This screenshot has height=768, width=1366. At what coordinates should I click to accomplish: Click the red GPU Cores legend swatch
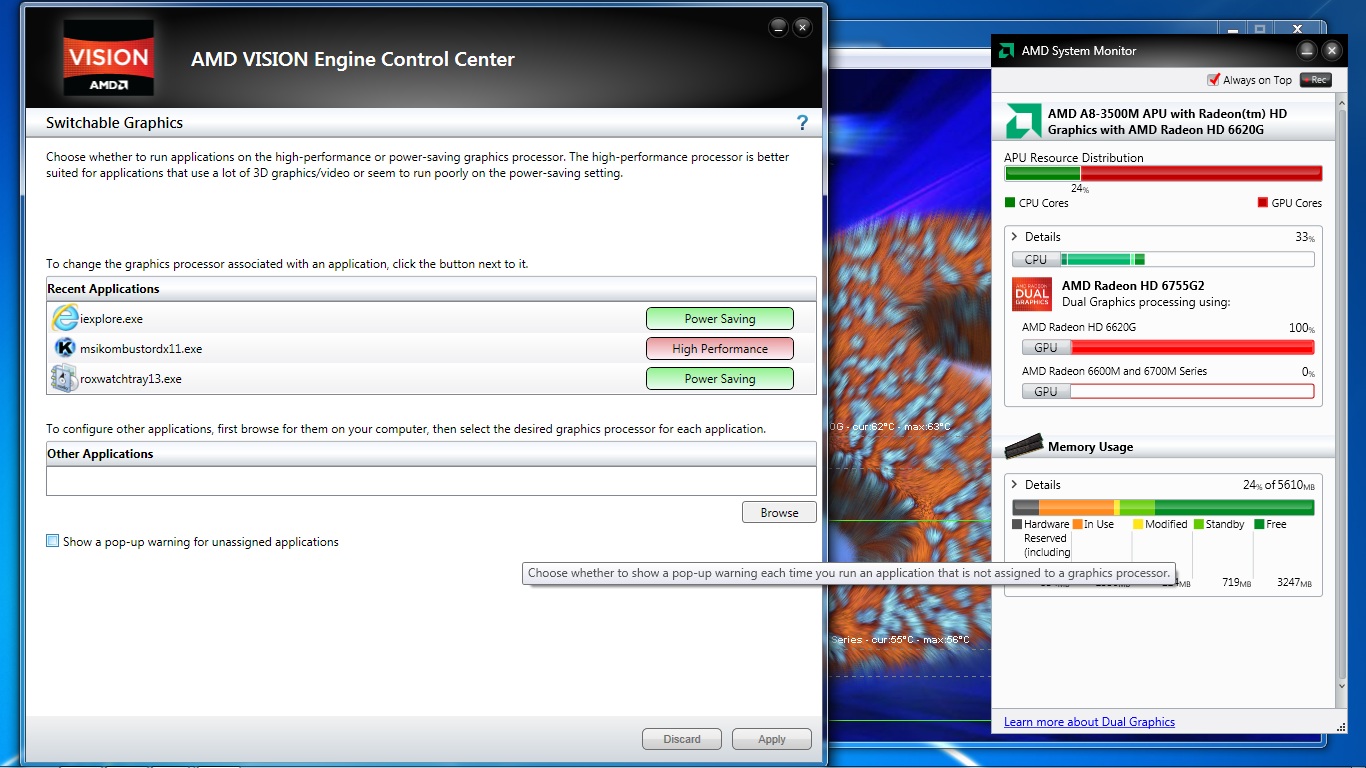(x=1263, y=203)
